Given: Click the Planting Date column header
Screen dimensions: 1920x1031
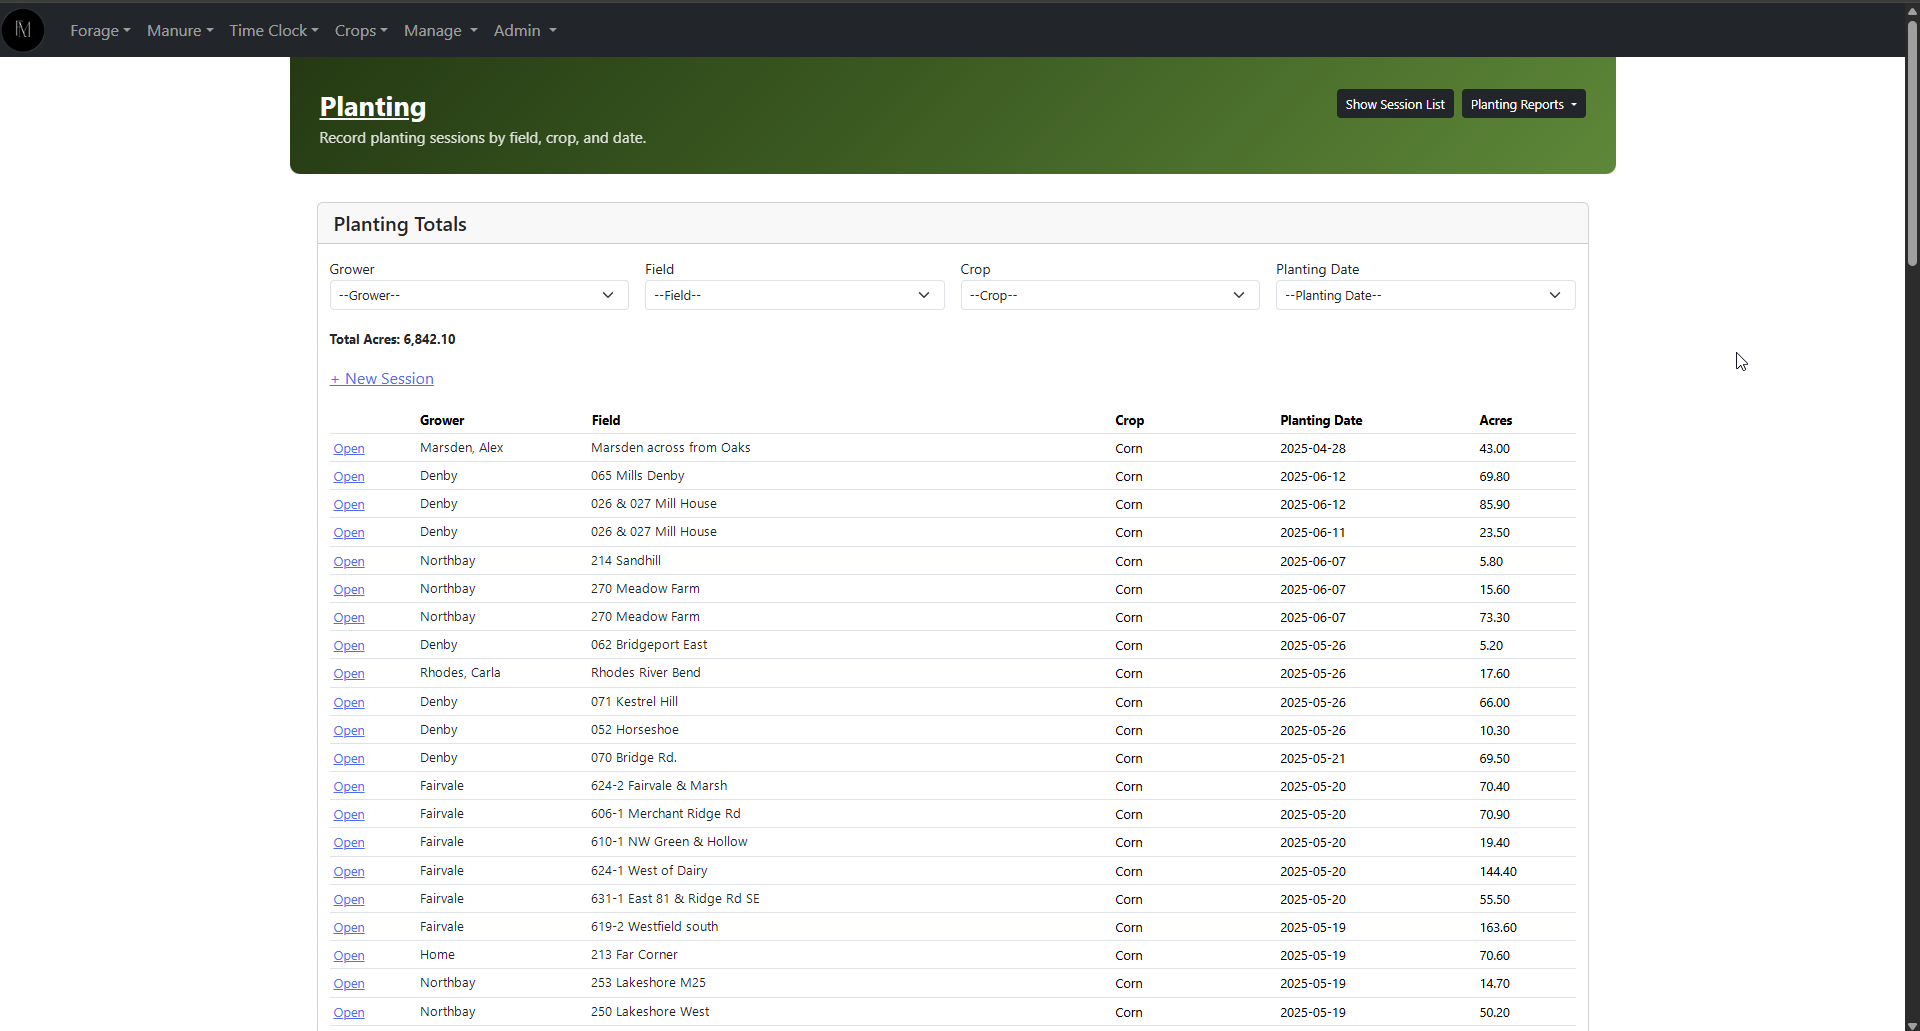Looking at the screenshot, I should [x=1321, y=420].
